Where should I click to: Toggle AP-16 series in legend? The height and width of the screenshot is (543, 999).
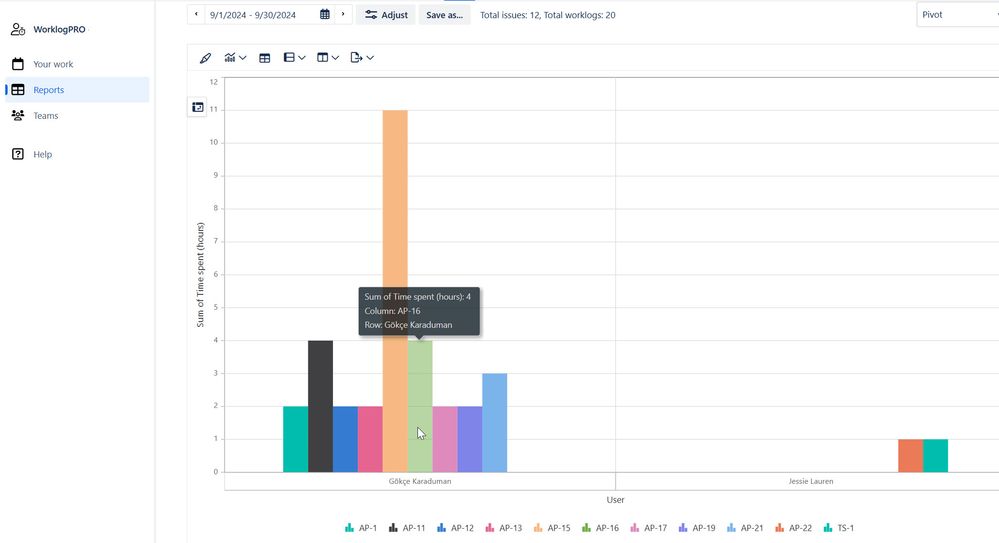click(x=601, y=528)
